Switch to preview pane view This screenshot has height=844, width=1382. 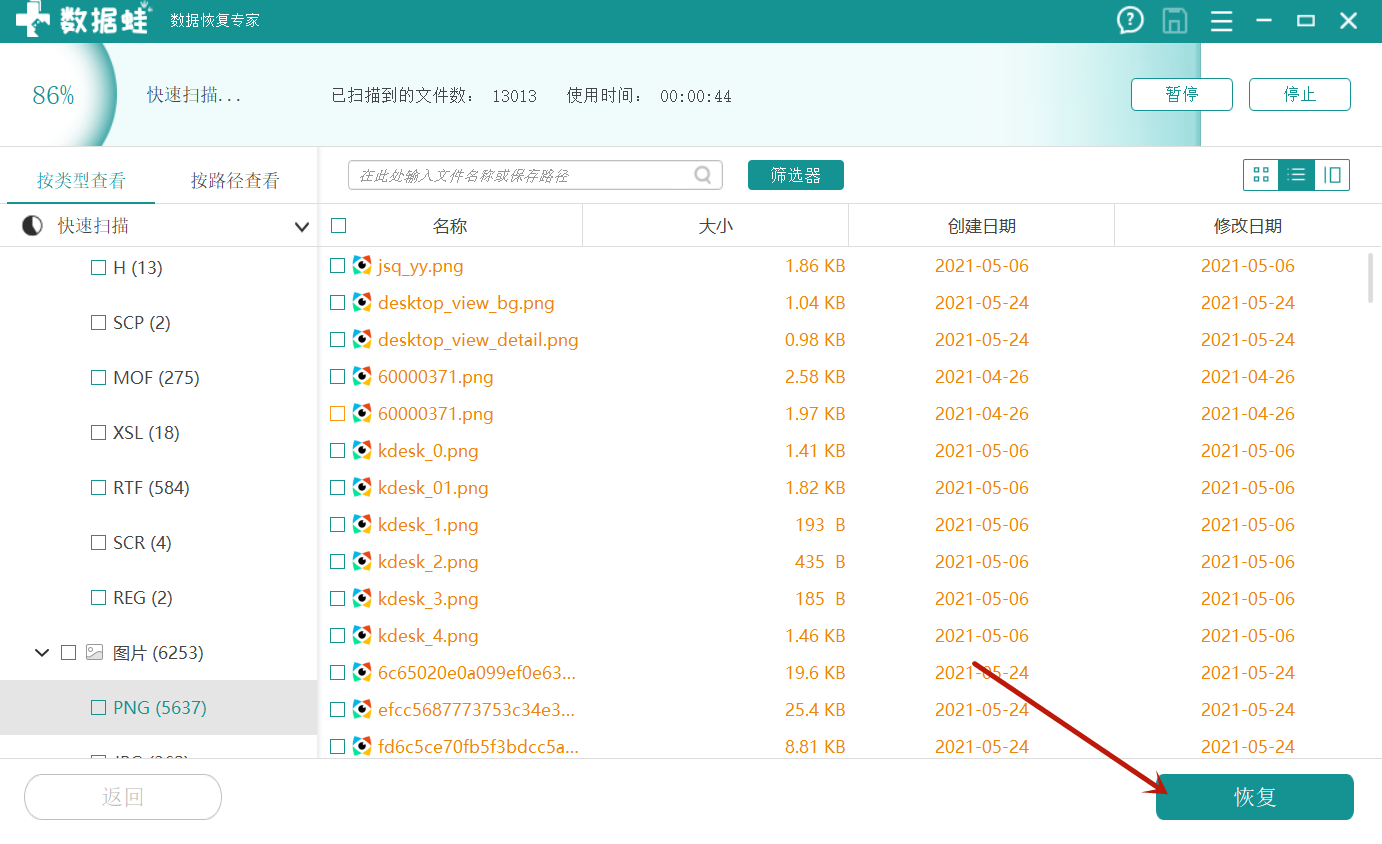point(1332,175)
